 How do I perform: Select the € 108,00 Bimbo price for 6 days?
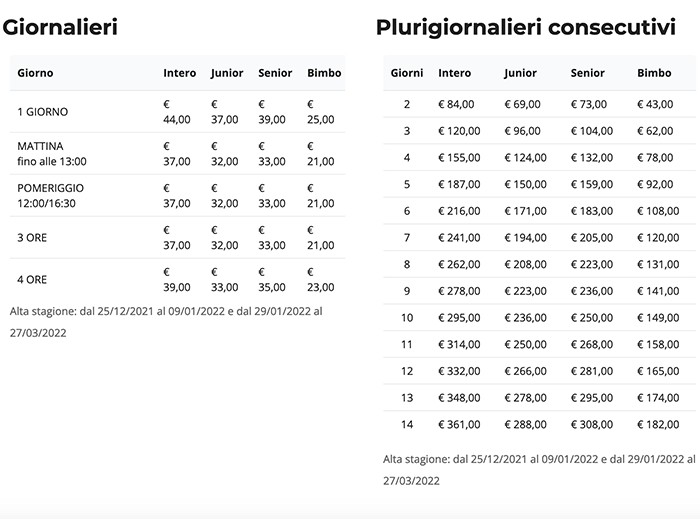coord(656,211)
